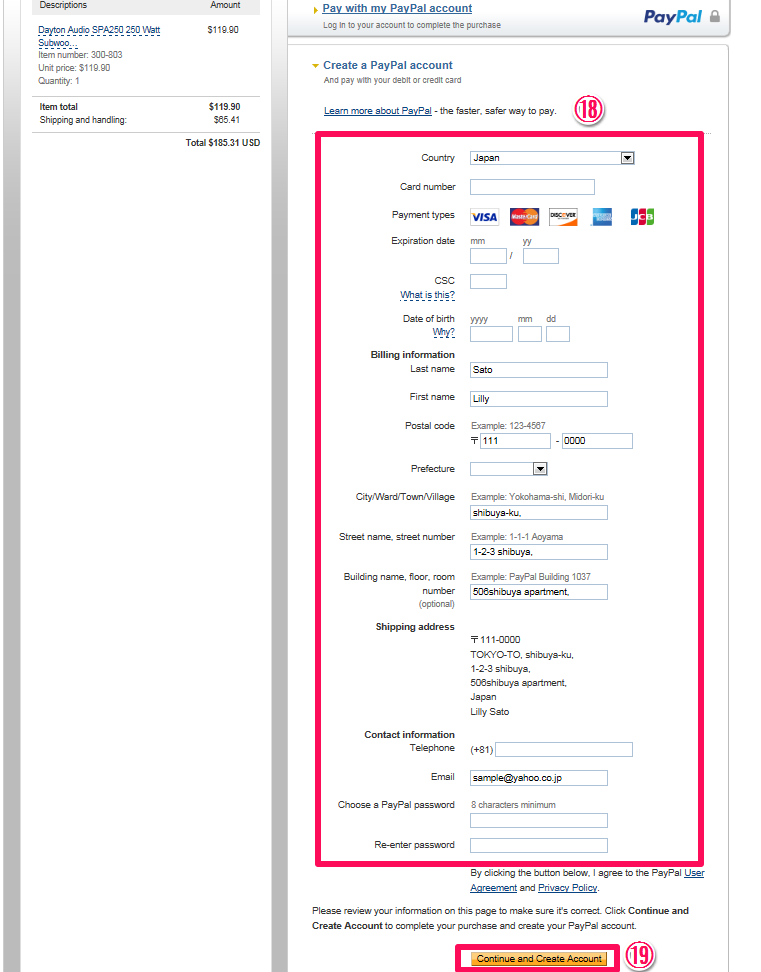Open the Privacy Policy link

tap(567, 888)
